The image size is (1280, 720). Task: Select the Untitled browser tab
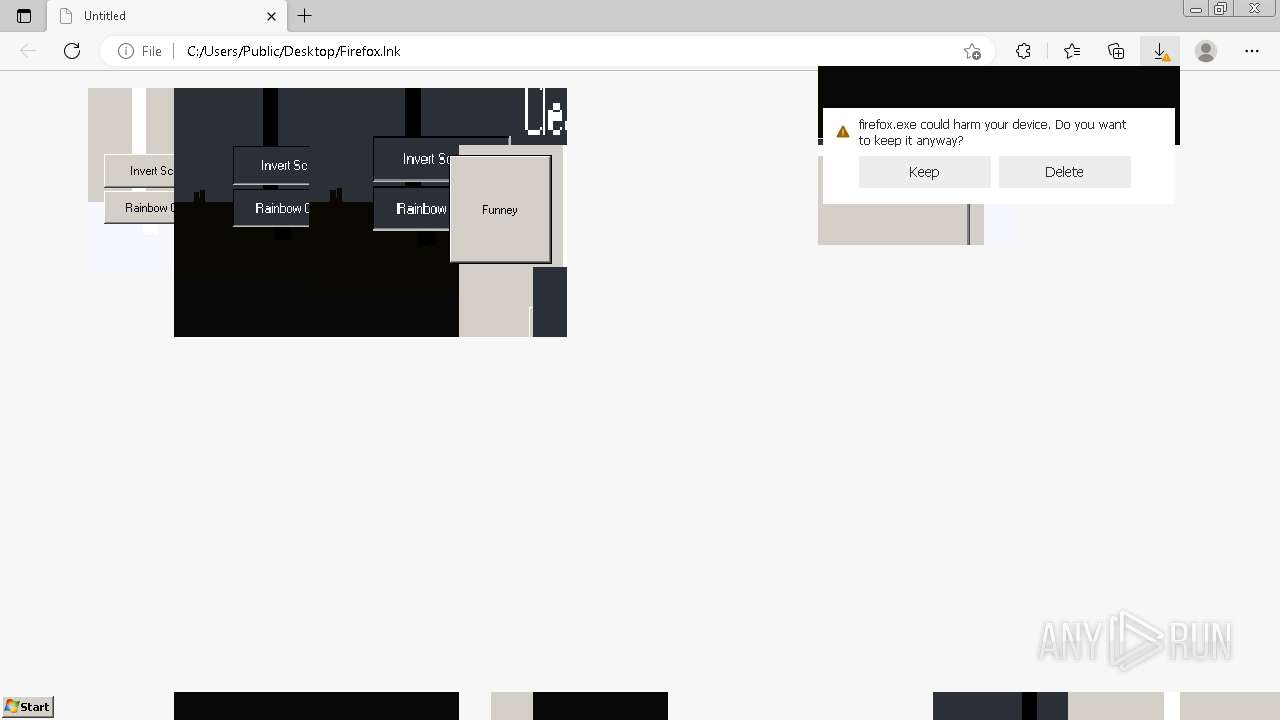tap(168, 16)
